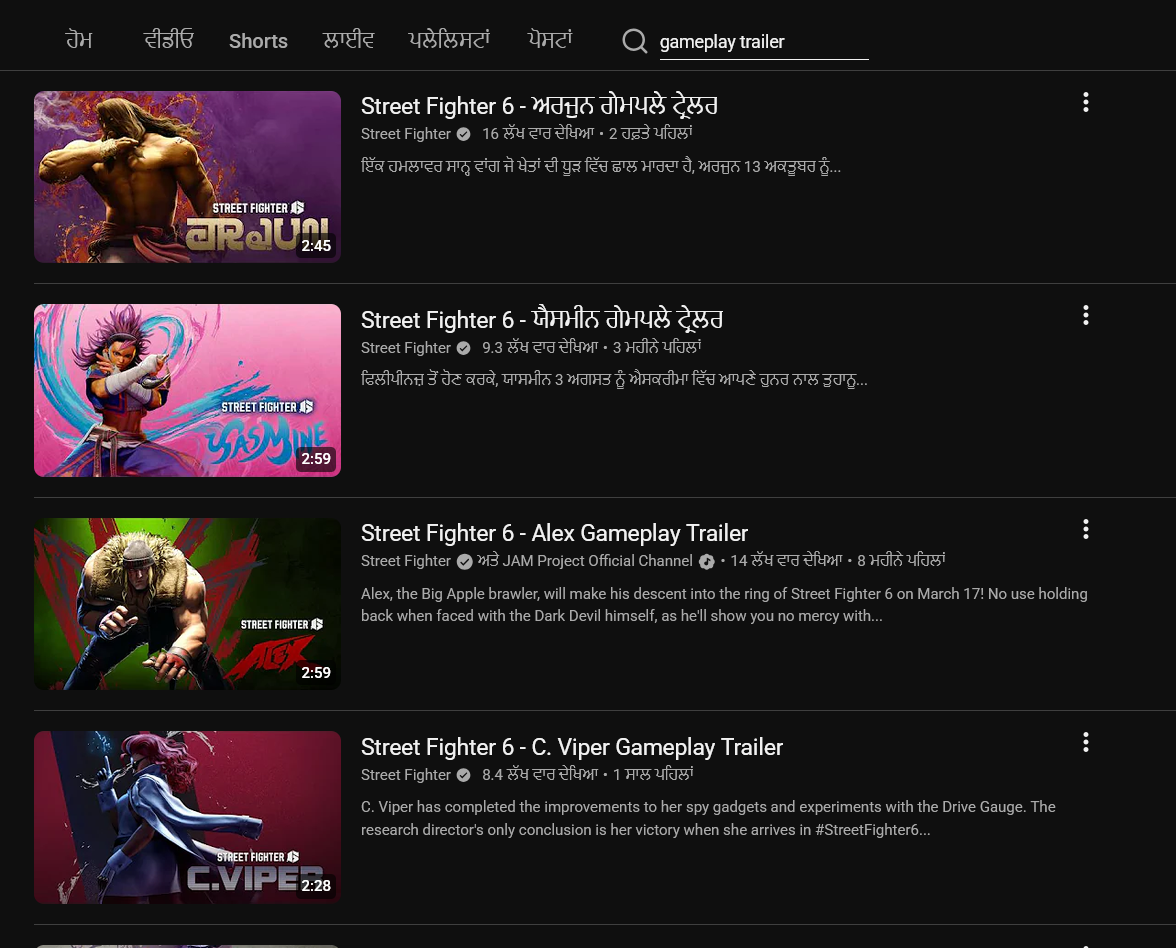Open options menu for Alex Gameplay Trailer
Image resolution: width=1176 pixels, height=948 pixels.
1085,530
